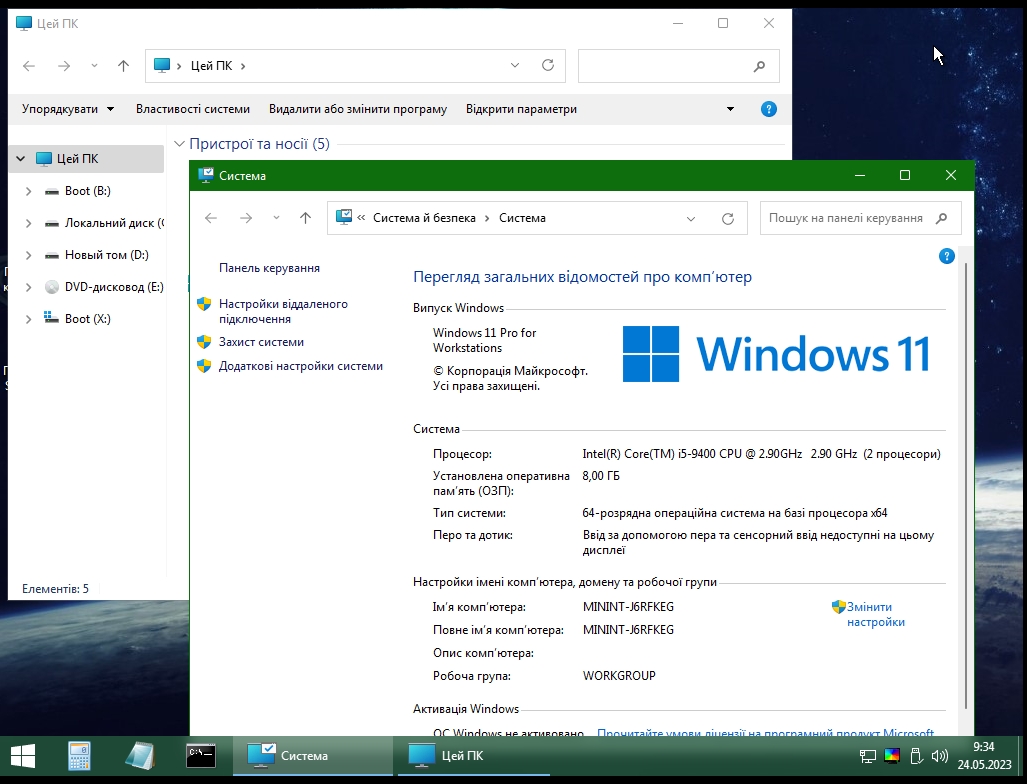1027x784 pixels.
Task: Click Відкрити параметри in the toolbar
Action: click(x=521, y=109)
